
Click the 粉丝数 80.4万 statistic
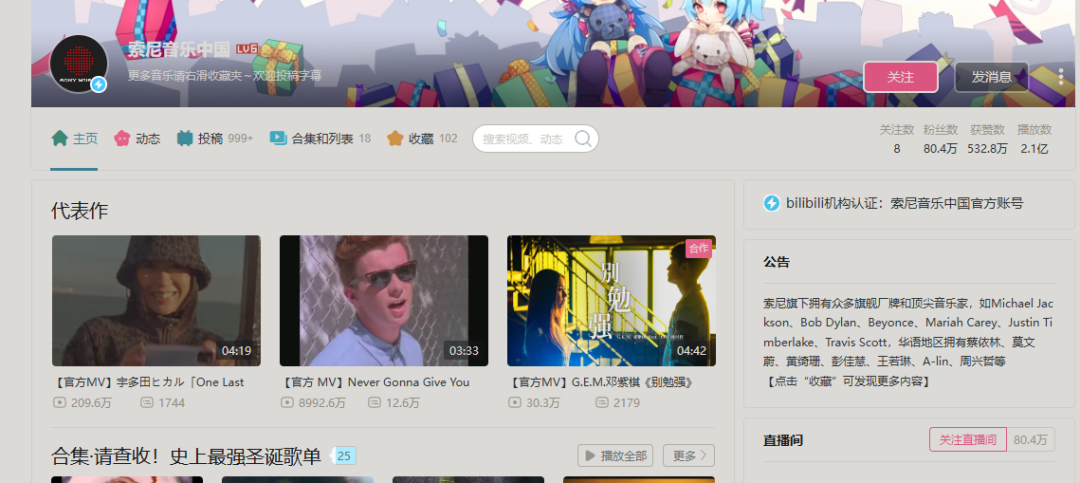coord(941,138)
